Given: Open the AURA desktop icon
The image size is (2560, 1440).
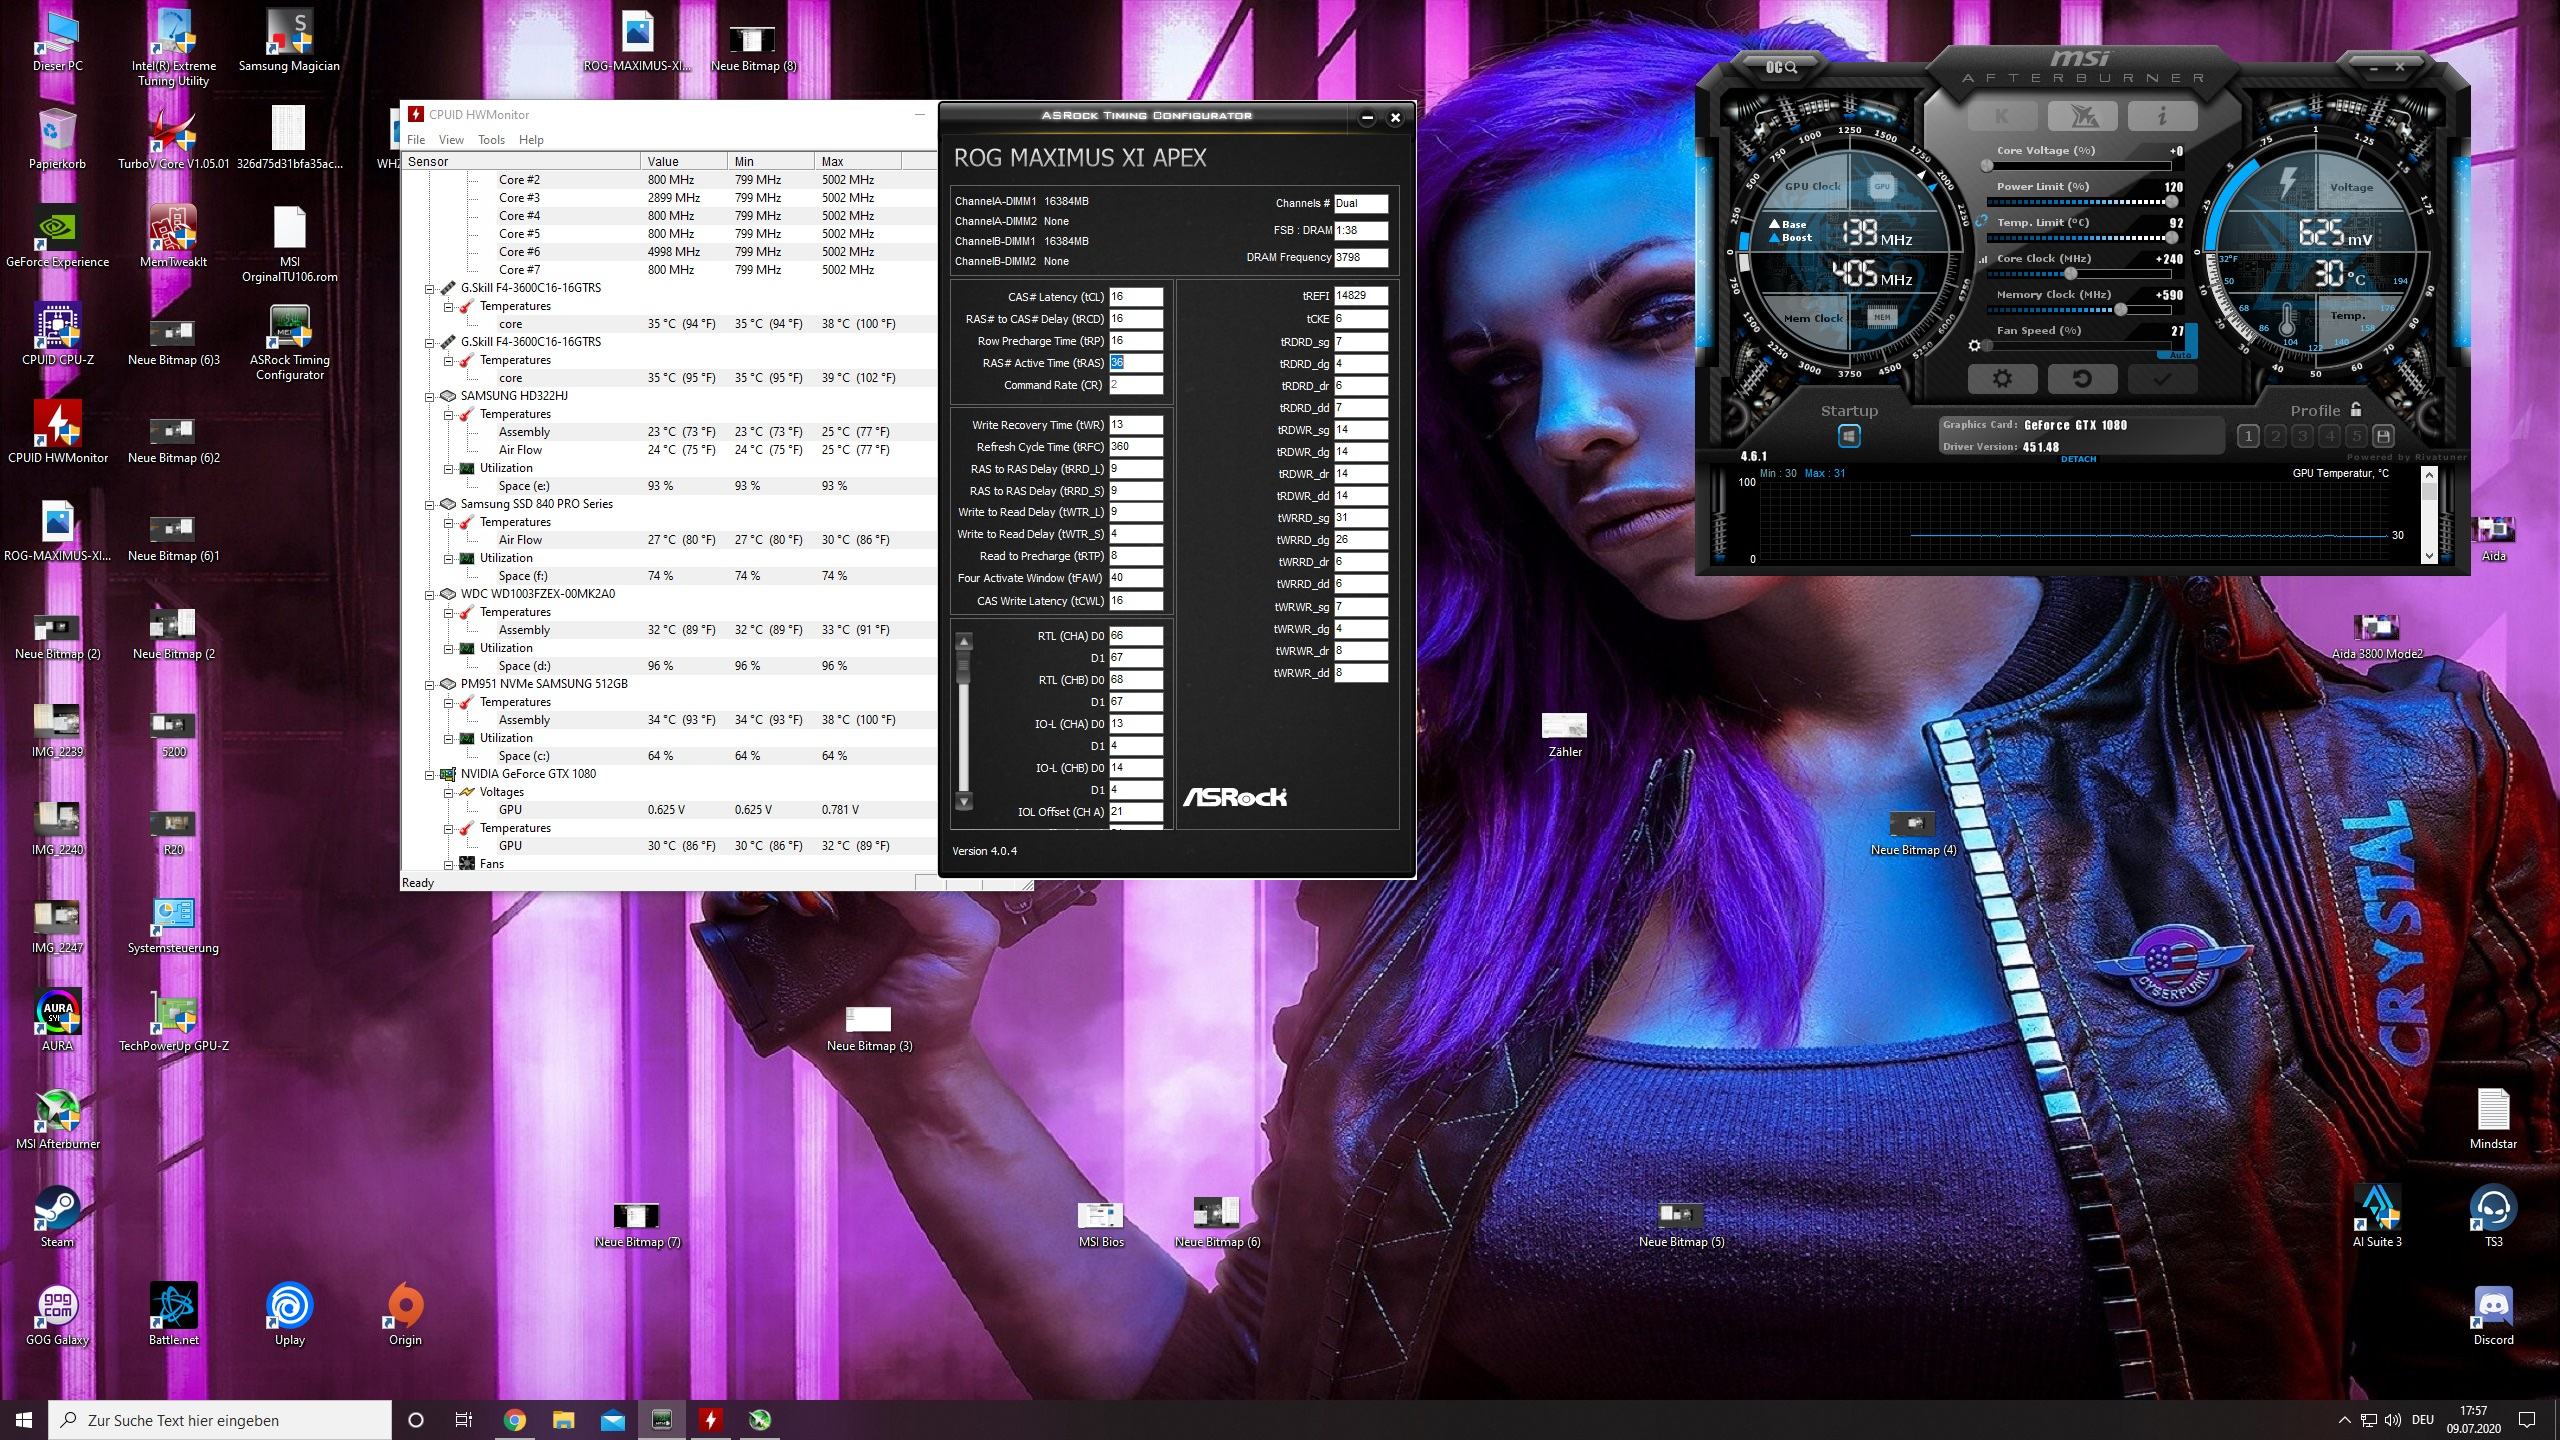Looking at the screenshot, I should (58, 1021).
